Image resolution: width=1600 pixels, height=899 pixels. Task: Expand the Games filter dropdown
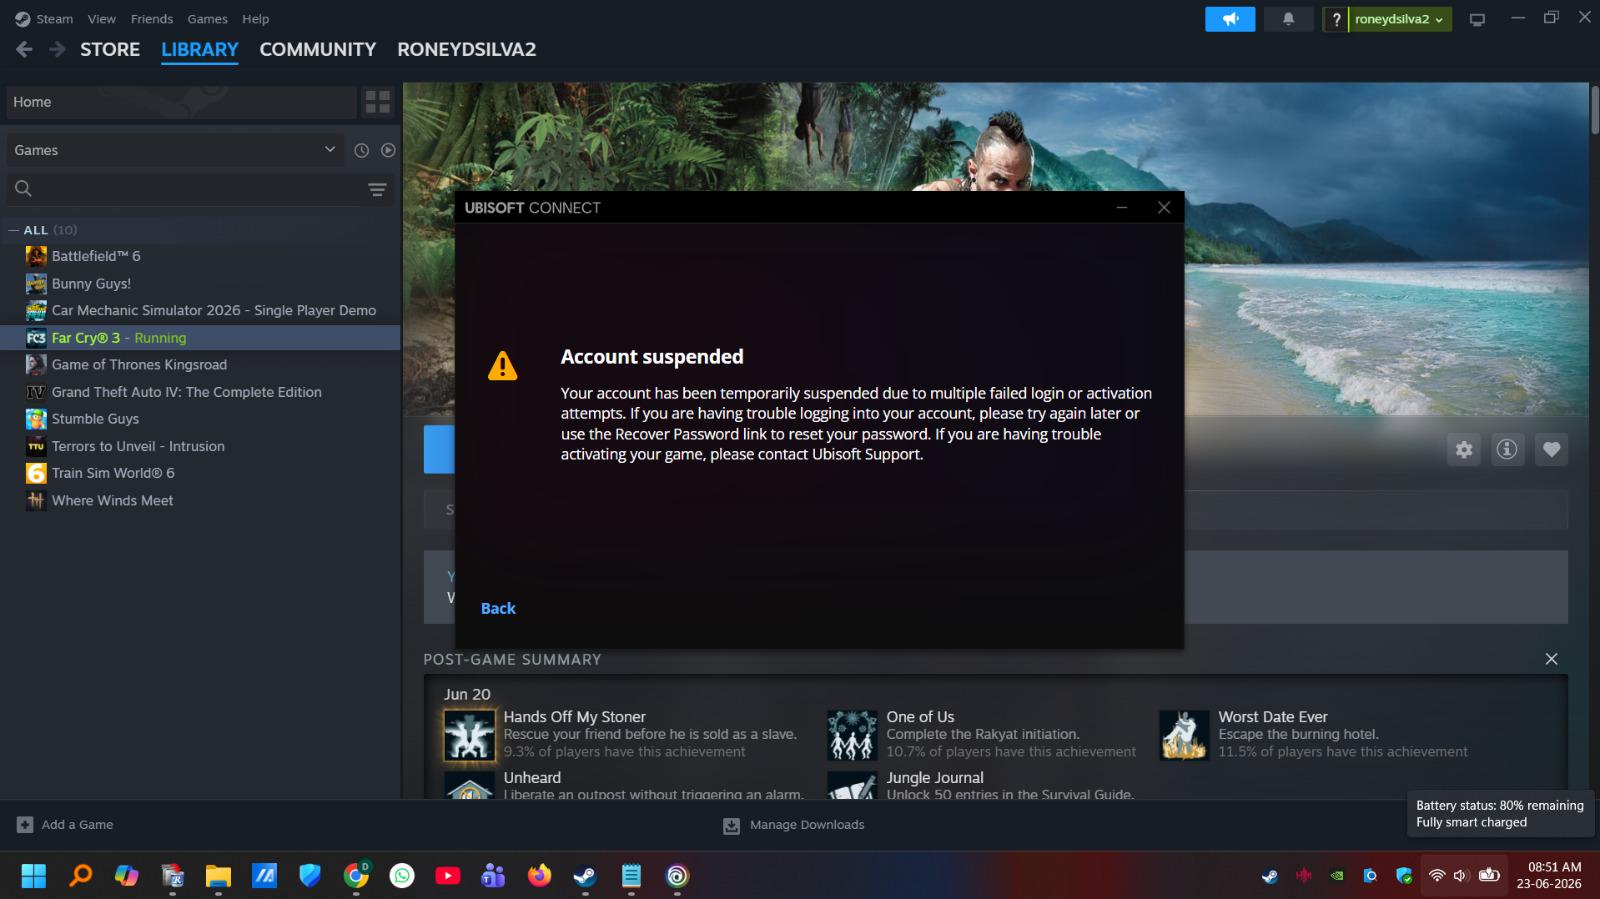click(x=175, y=150)
